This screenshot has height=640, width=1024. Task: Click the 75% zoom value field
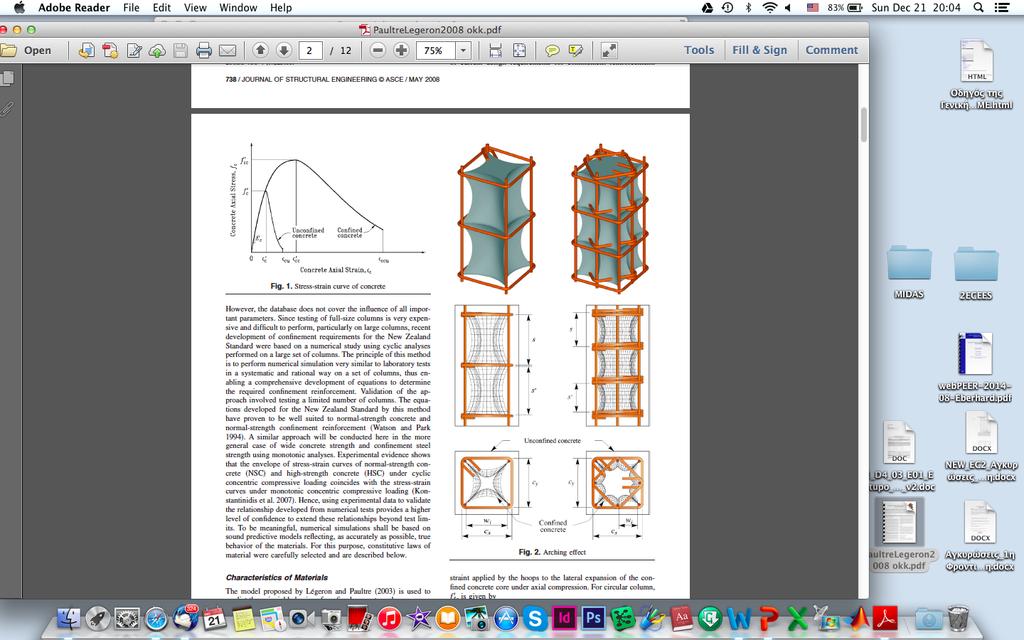436,50
